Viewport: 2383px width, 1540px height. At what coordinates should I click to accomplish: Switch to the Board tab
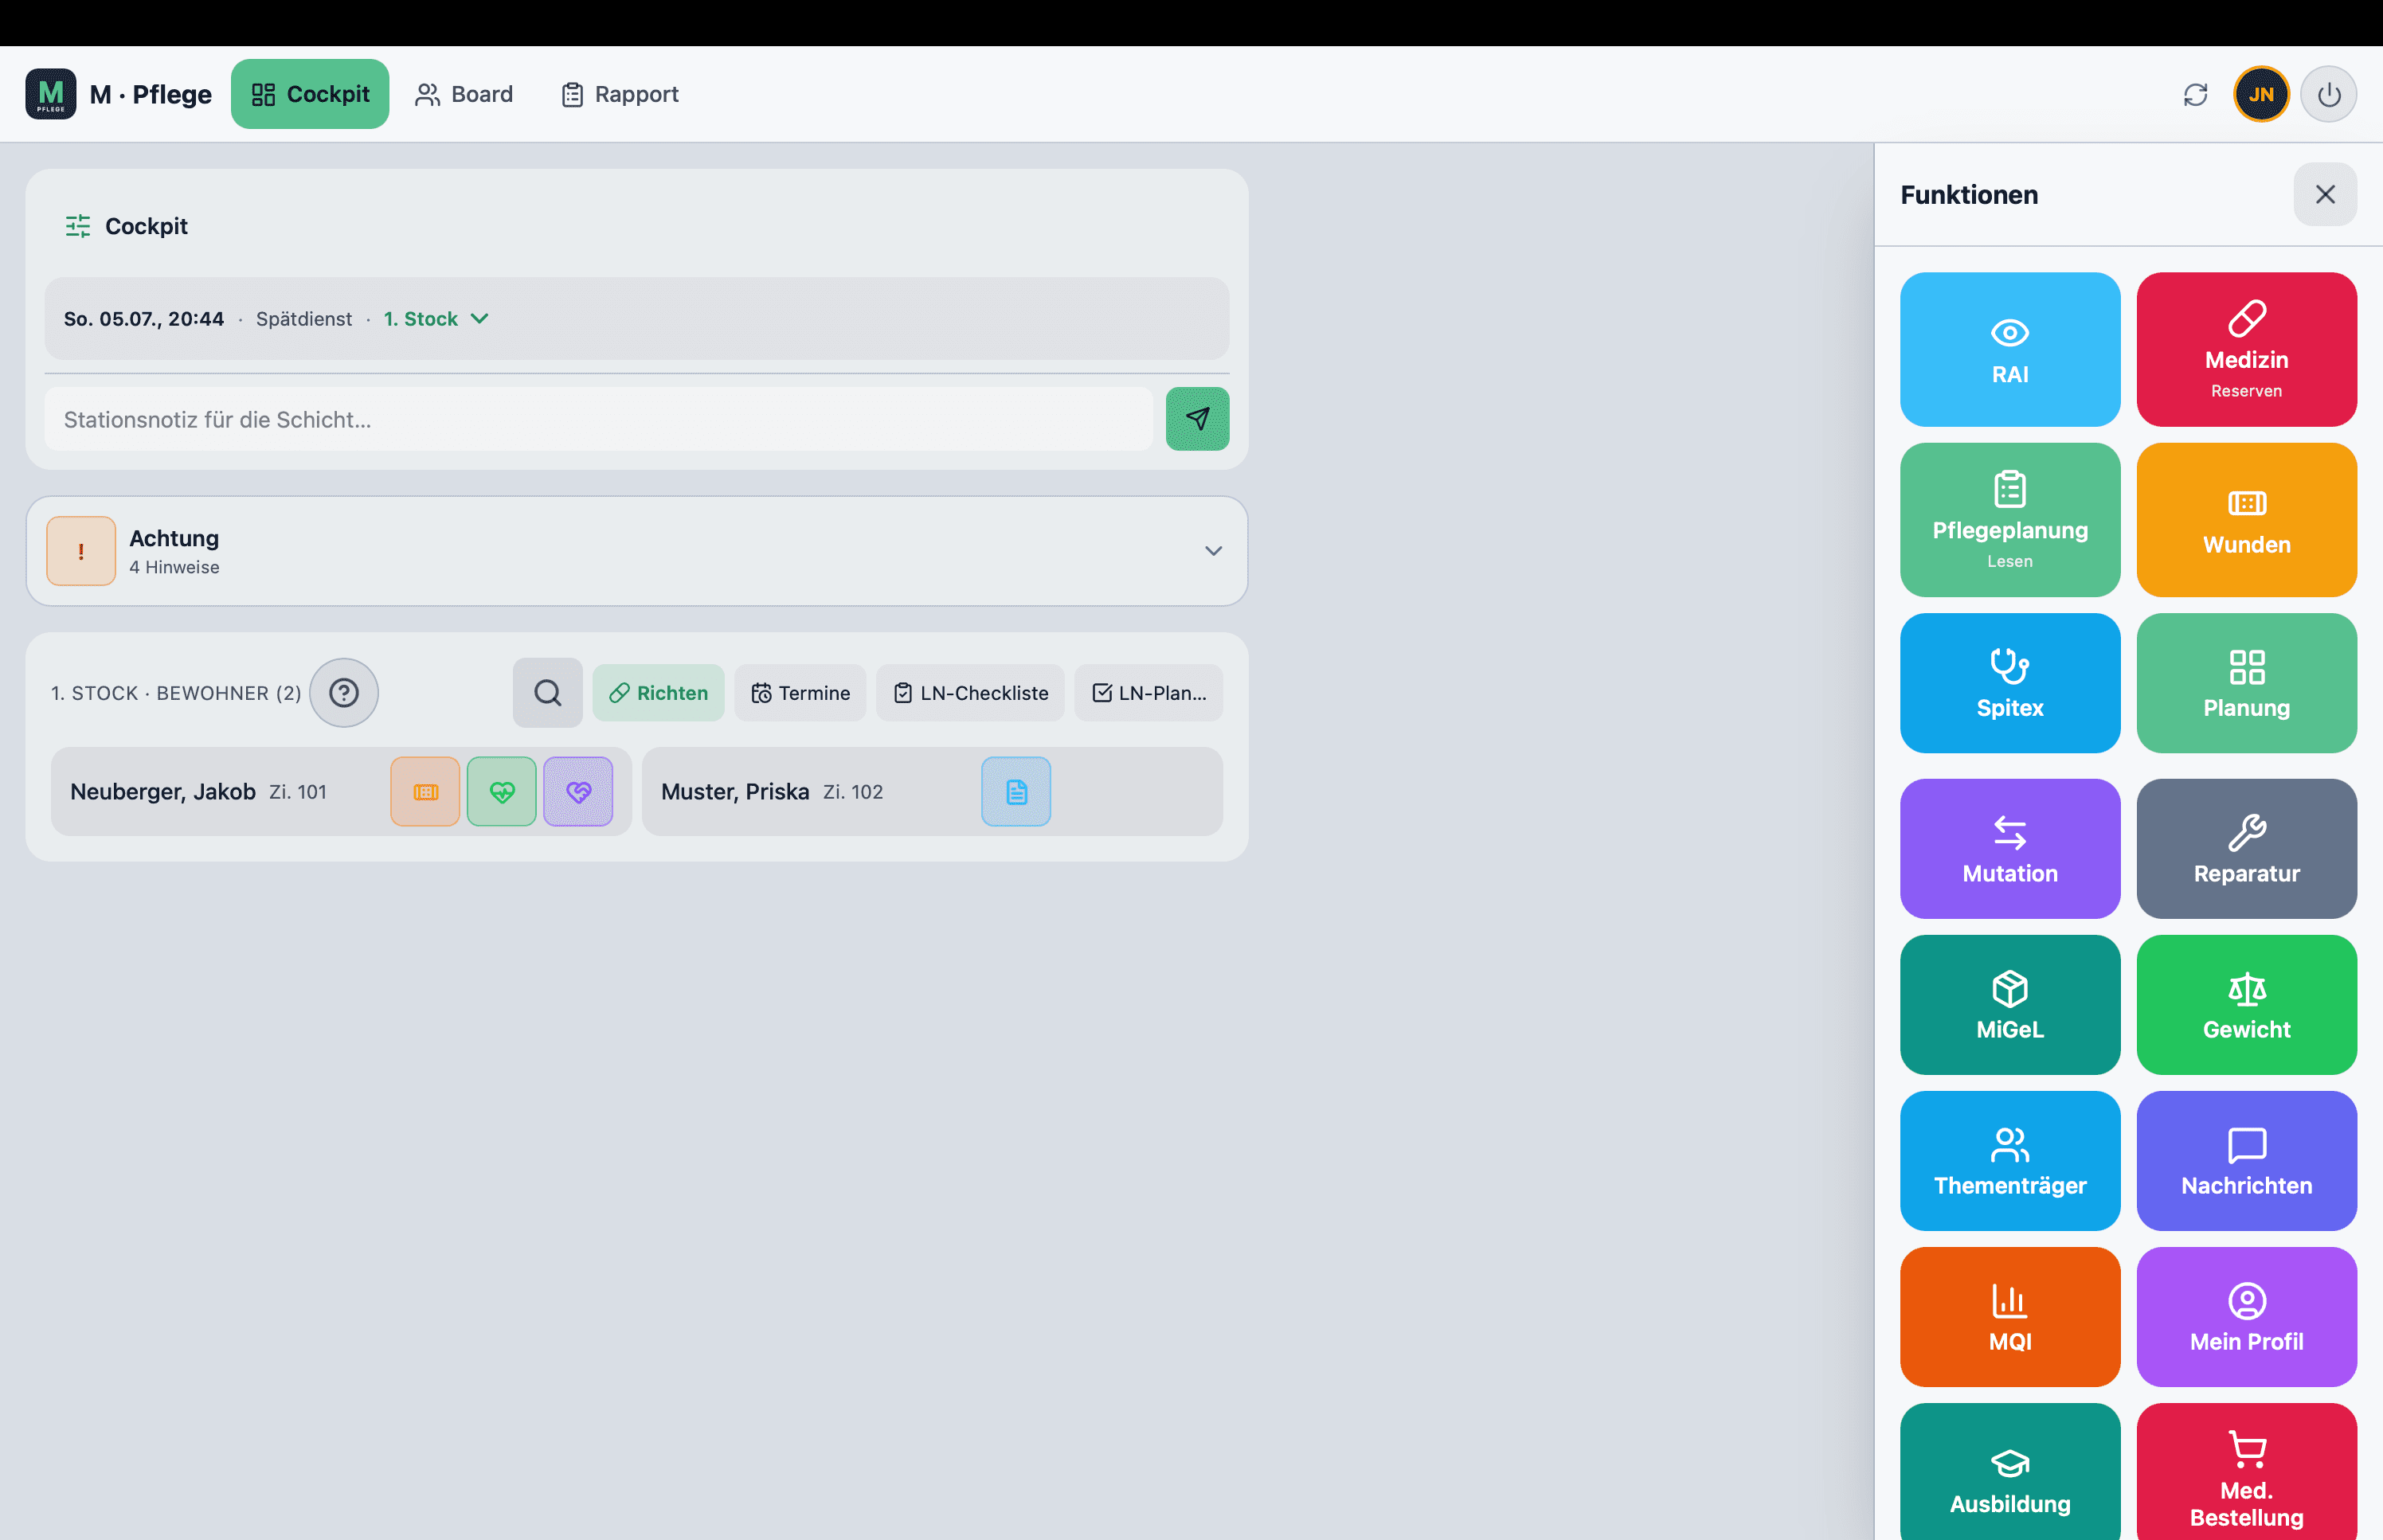pos(464,94)
